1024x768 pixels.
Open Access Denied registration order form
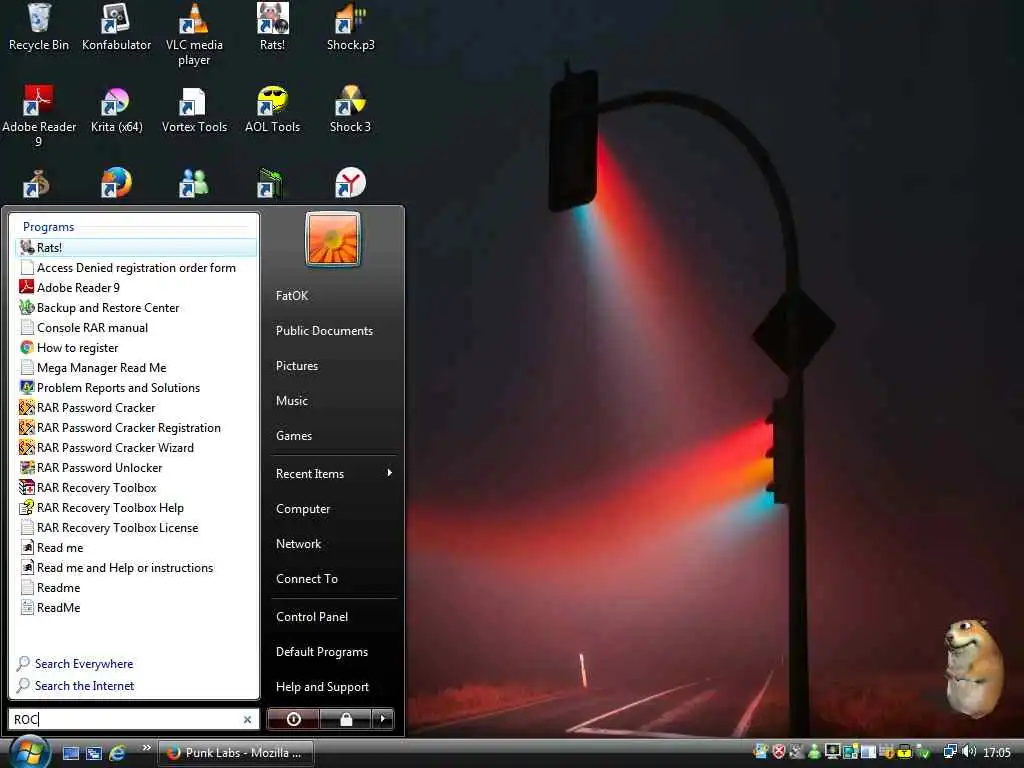coord(136,268)
